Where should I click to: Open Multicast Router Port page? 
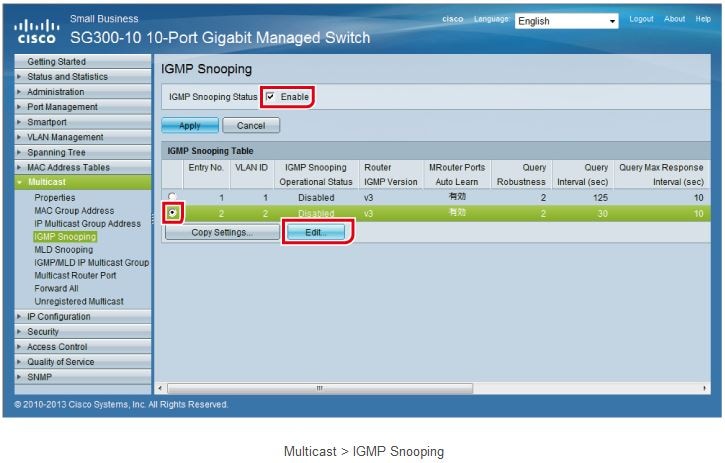(x=75, y=275)
